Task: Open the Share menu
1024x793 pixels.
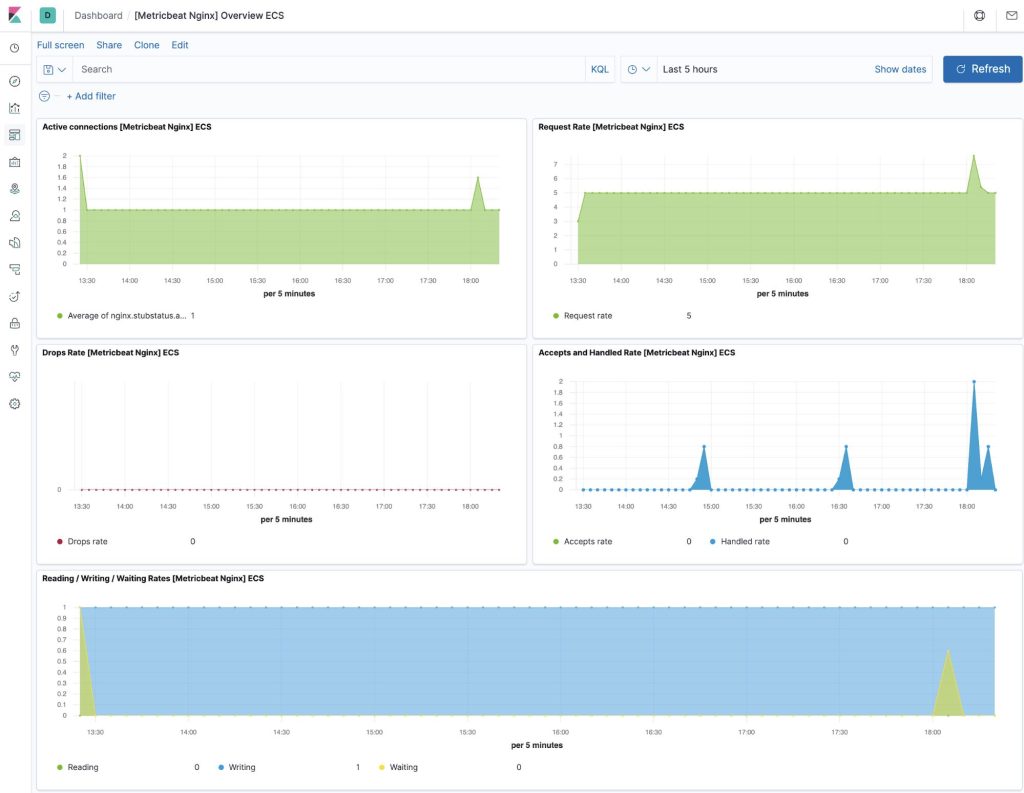Action: point(109,45)
